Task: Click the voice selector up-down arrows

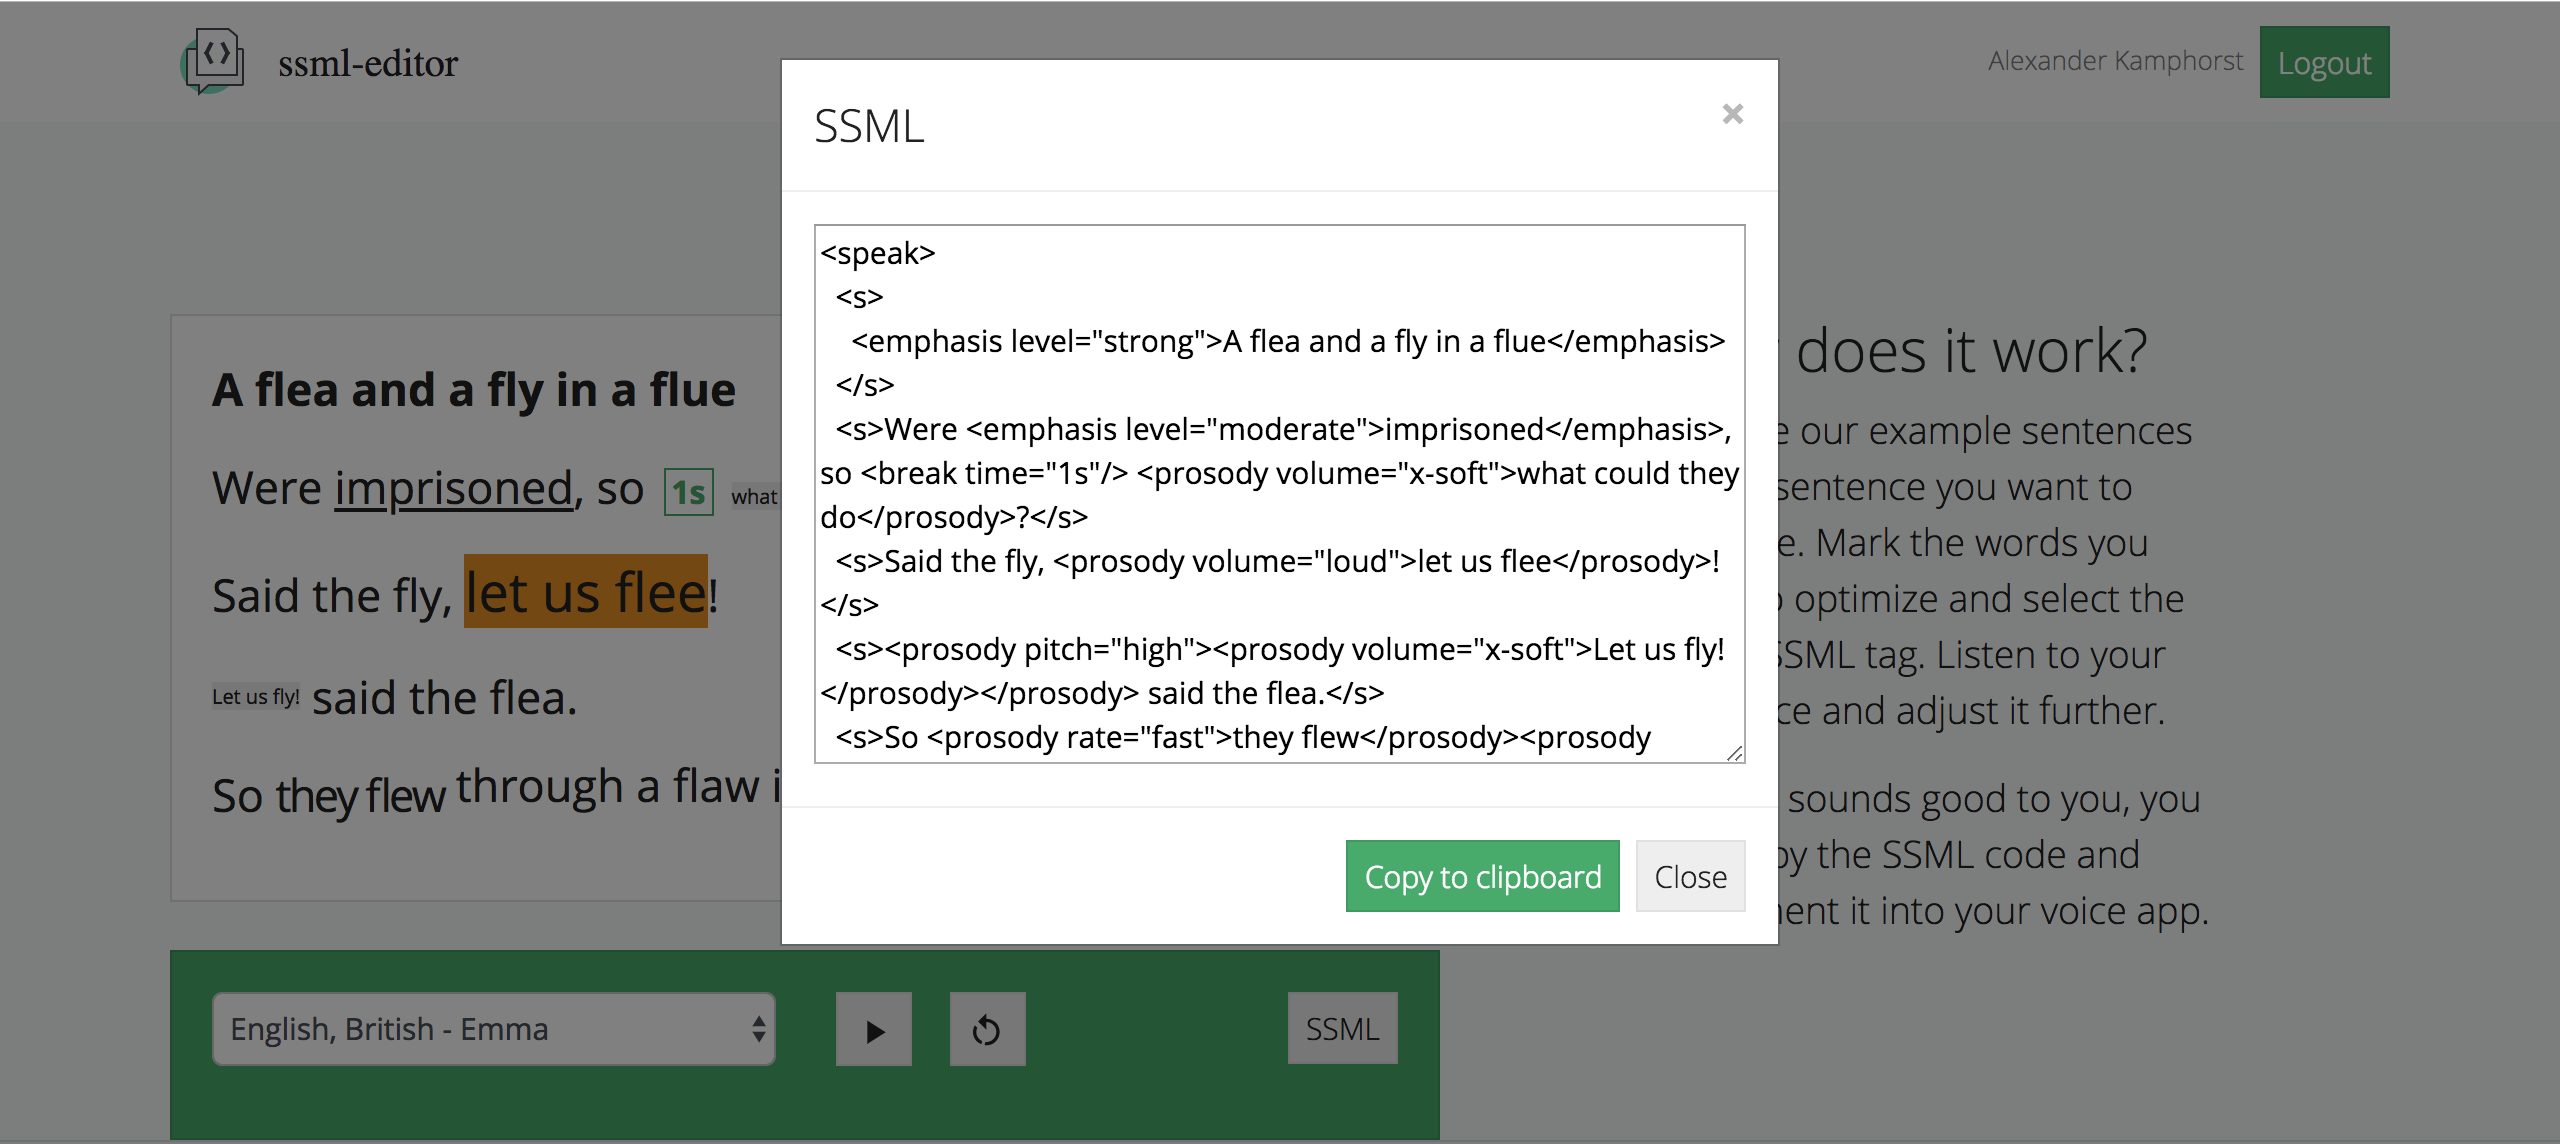Action: pyautogui.click(x=759, y=1029)
